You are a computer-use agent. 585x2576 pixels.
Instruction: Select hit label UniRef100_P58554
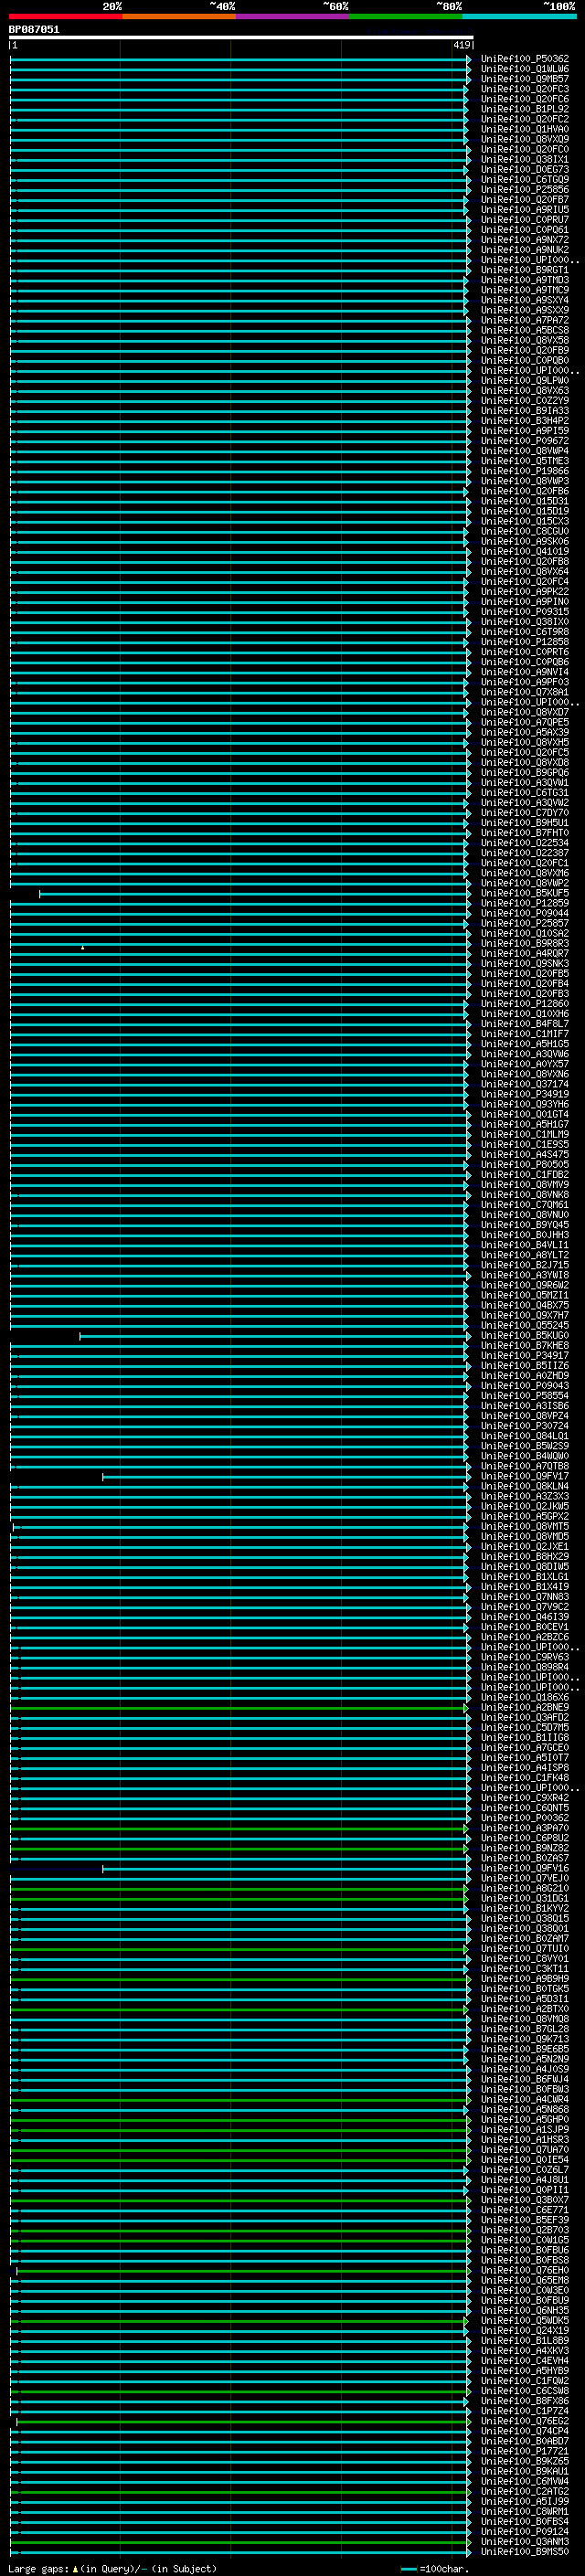pos(524,1396)
